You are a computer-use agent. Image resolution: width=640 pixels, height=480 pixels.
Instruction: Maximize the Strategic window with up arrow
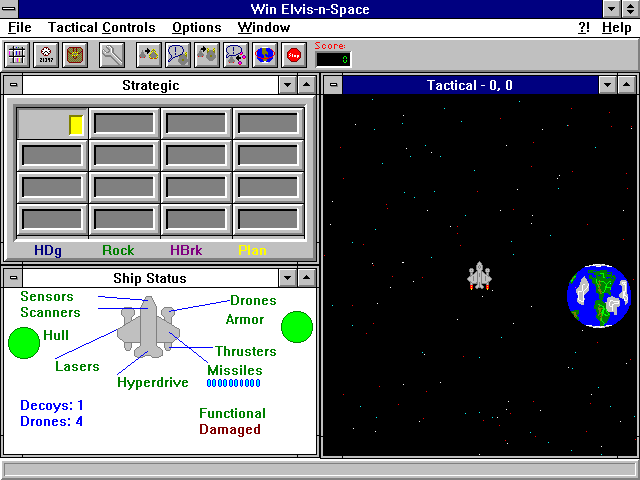coord(307,85)
